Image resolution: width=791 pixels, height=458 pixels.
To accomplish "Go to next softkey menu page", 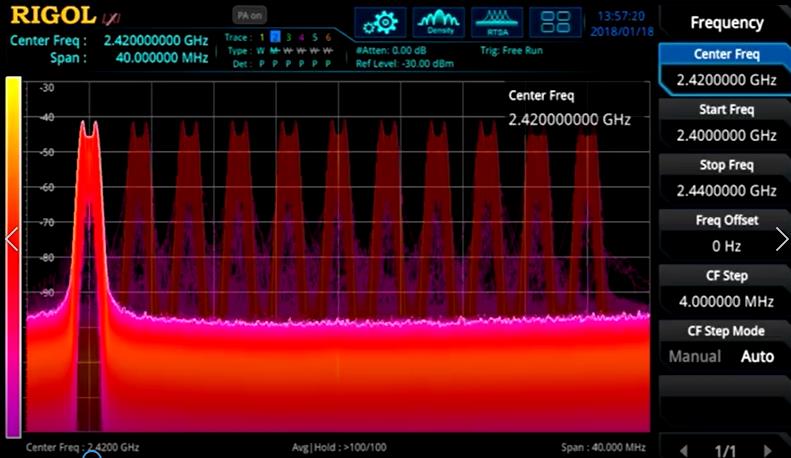I will click(x=769, y=450).
